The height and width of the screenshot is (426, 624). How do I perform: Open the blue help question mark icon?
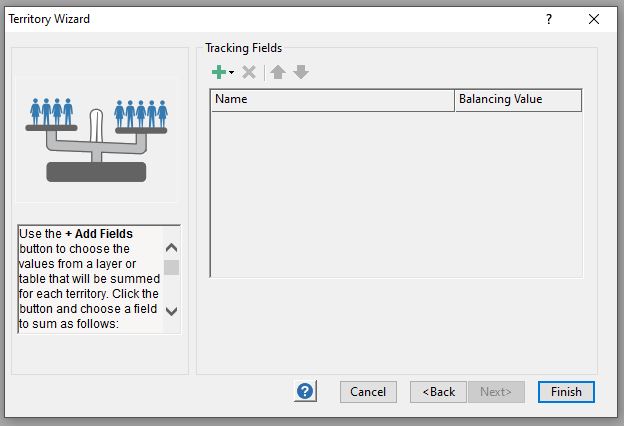(306, 391)
